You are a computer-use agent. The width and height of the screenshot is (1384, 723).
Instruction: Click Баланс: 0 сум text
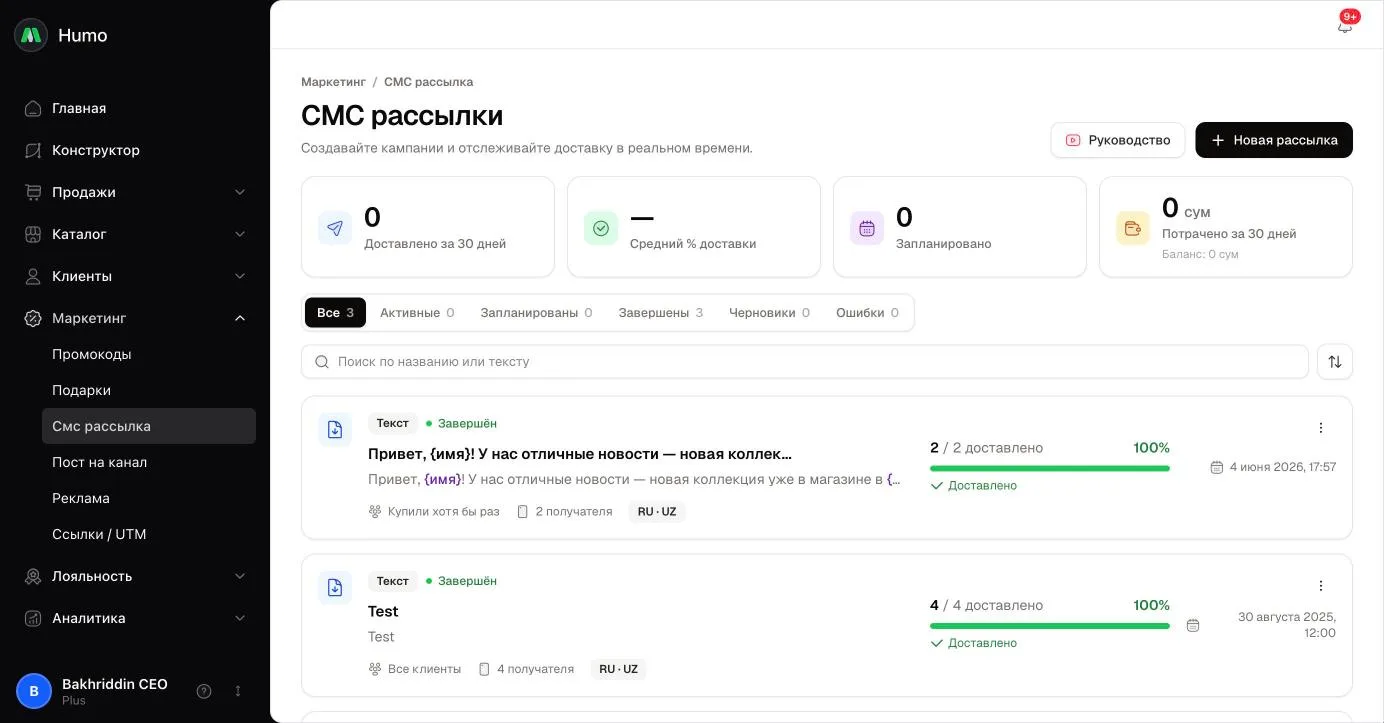pos(1200,254)
